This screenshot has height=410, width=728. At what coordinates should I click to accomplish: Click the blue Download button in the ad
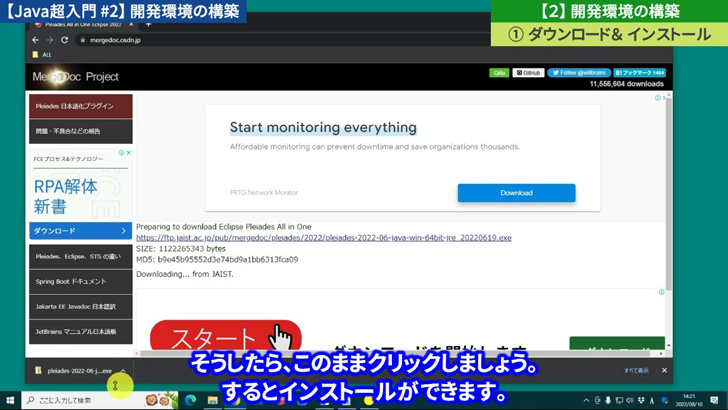point(516,193)
